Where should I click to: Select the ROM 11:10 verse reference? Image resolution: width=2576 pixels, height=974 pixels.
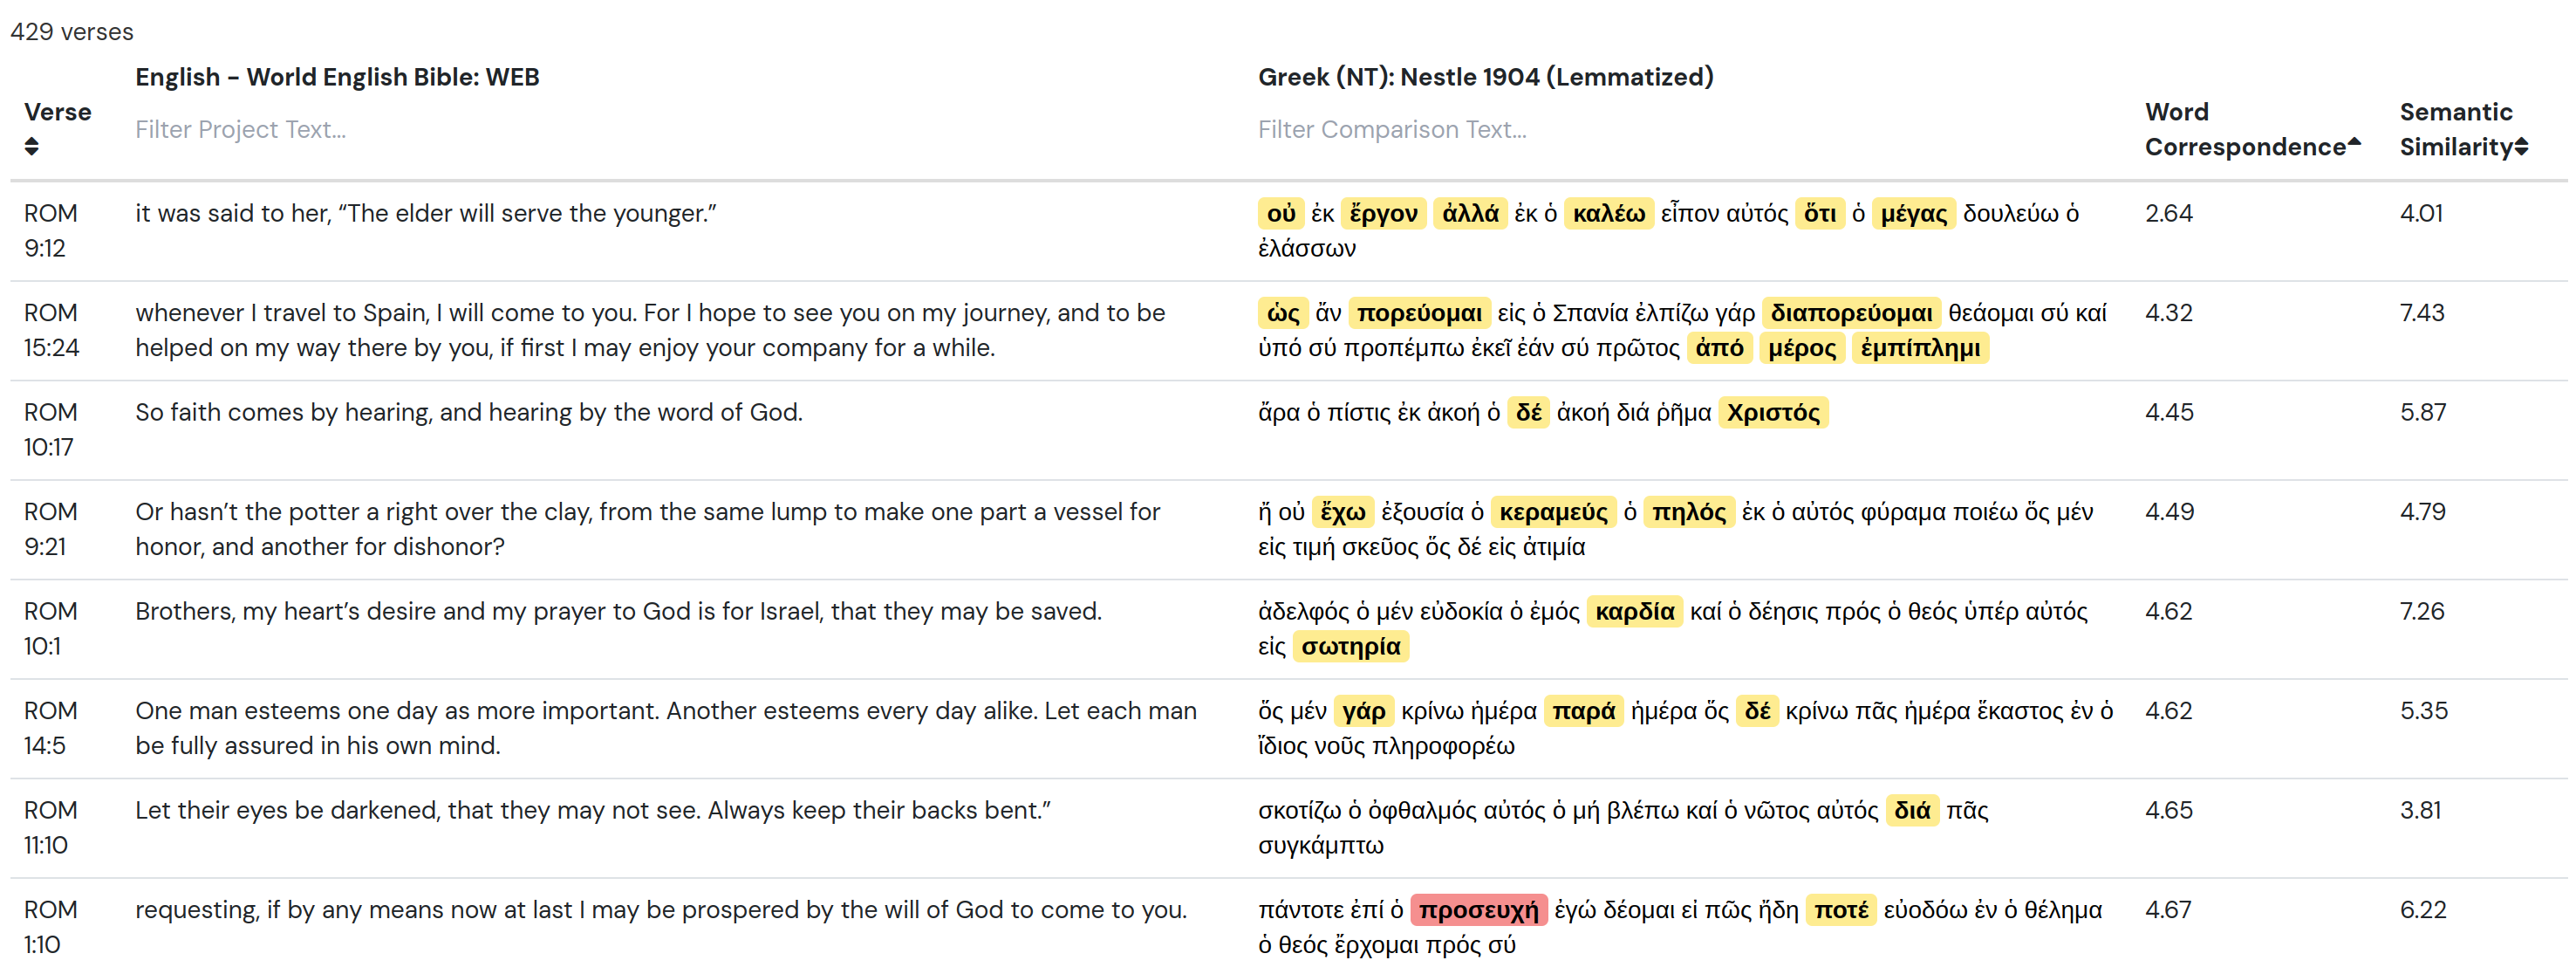coord(51,828)
